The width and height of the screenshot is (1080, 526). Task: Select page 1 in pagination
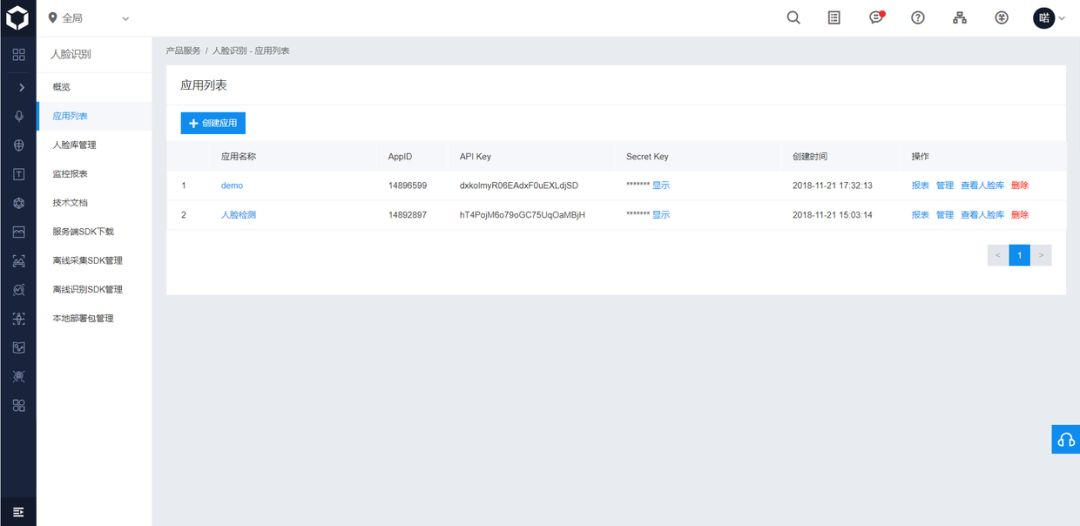tap(1019, 255)
